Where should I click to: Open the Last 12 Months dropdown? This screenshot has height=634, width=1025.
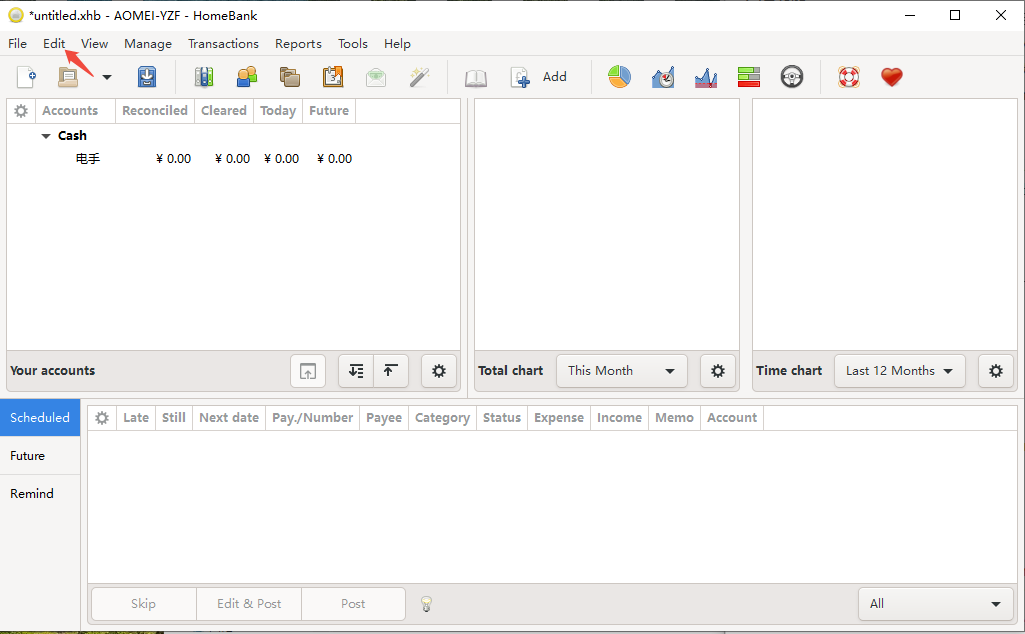pos(899,371)
